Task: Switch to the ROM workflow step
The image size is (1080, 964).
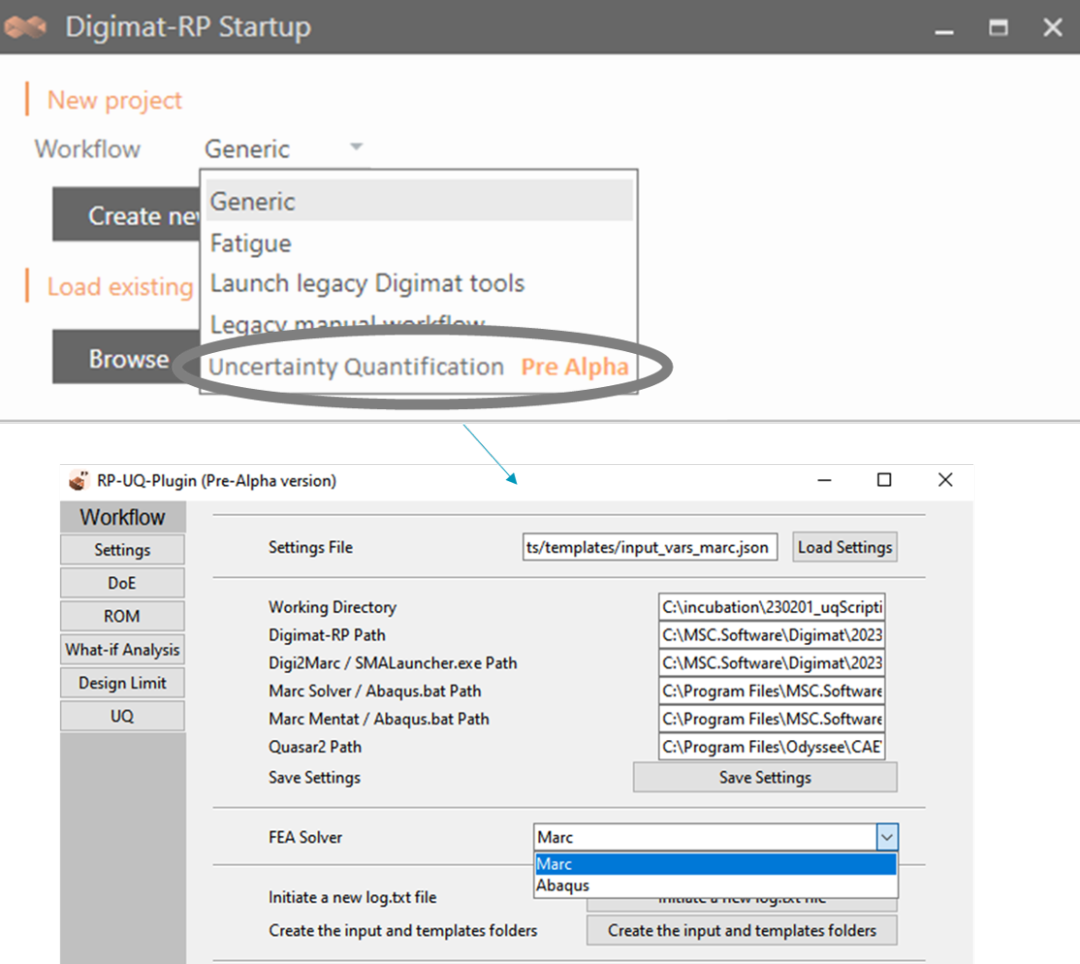Action: [122, 616]
